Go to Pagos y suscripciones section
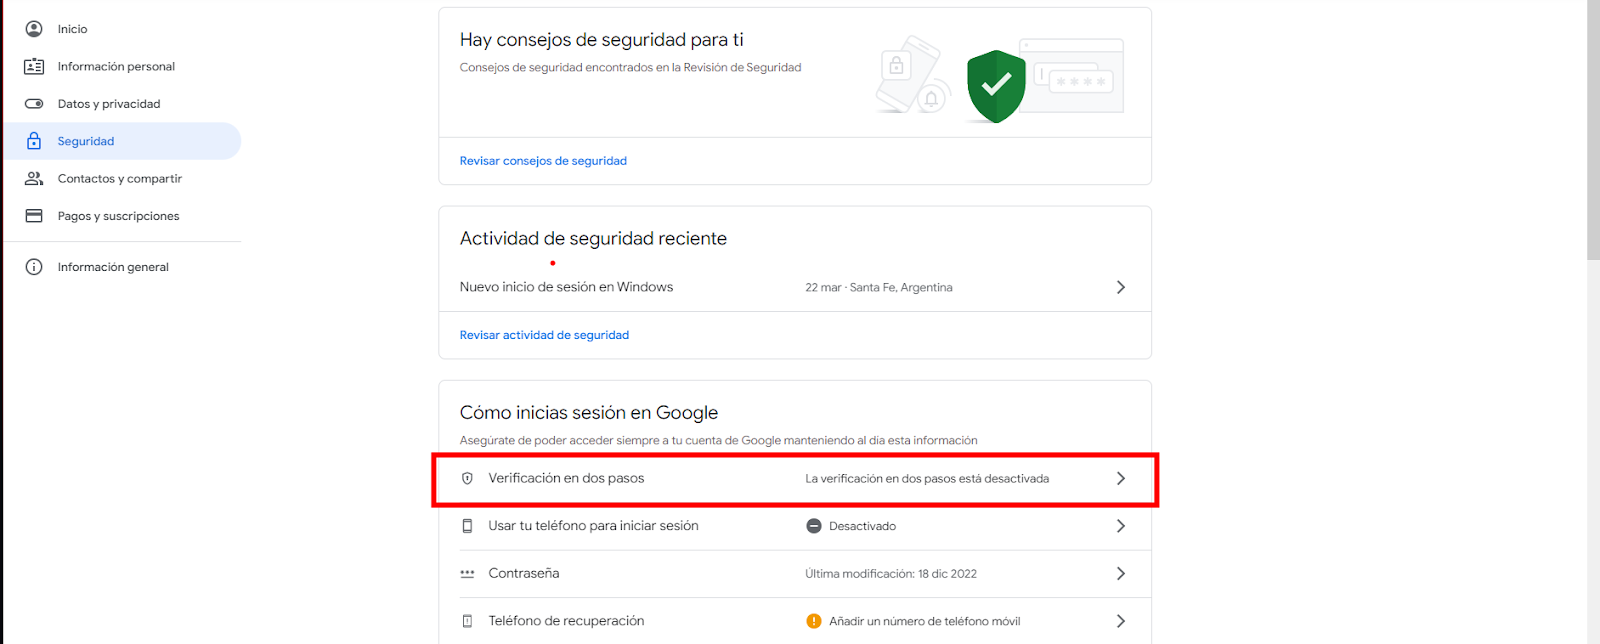 (118, 216)
